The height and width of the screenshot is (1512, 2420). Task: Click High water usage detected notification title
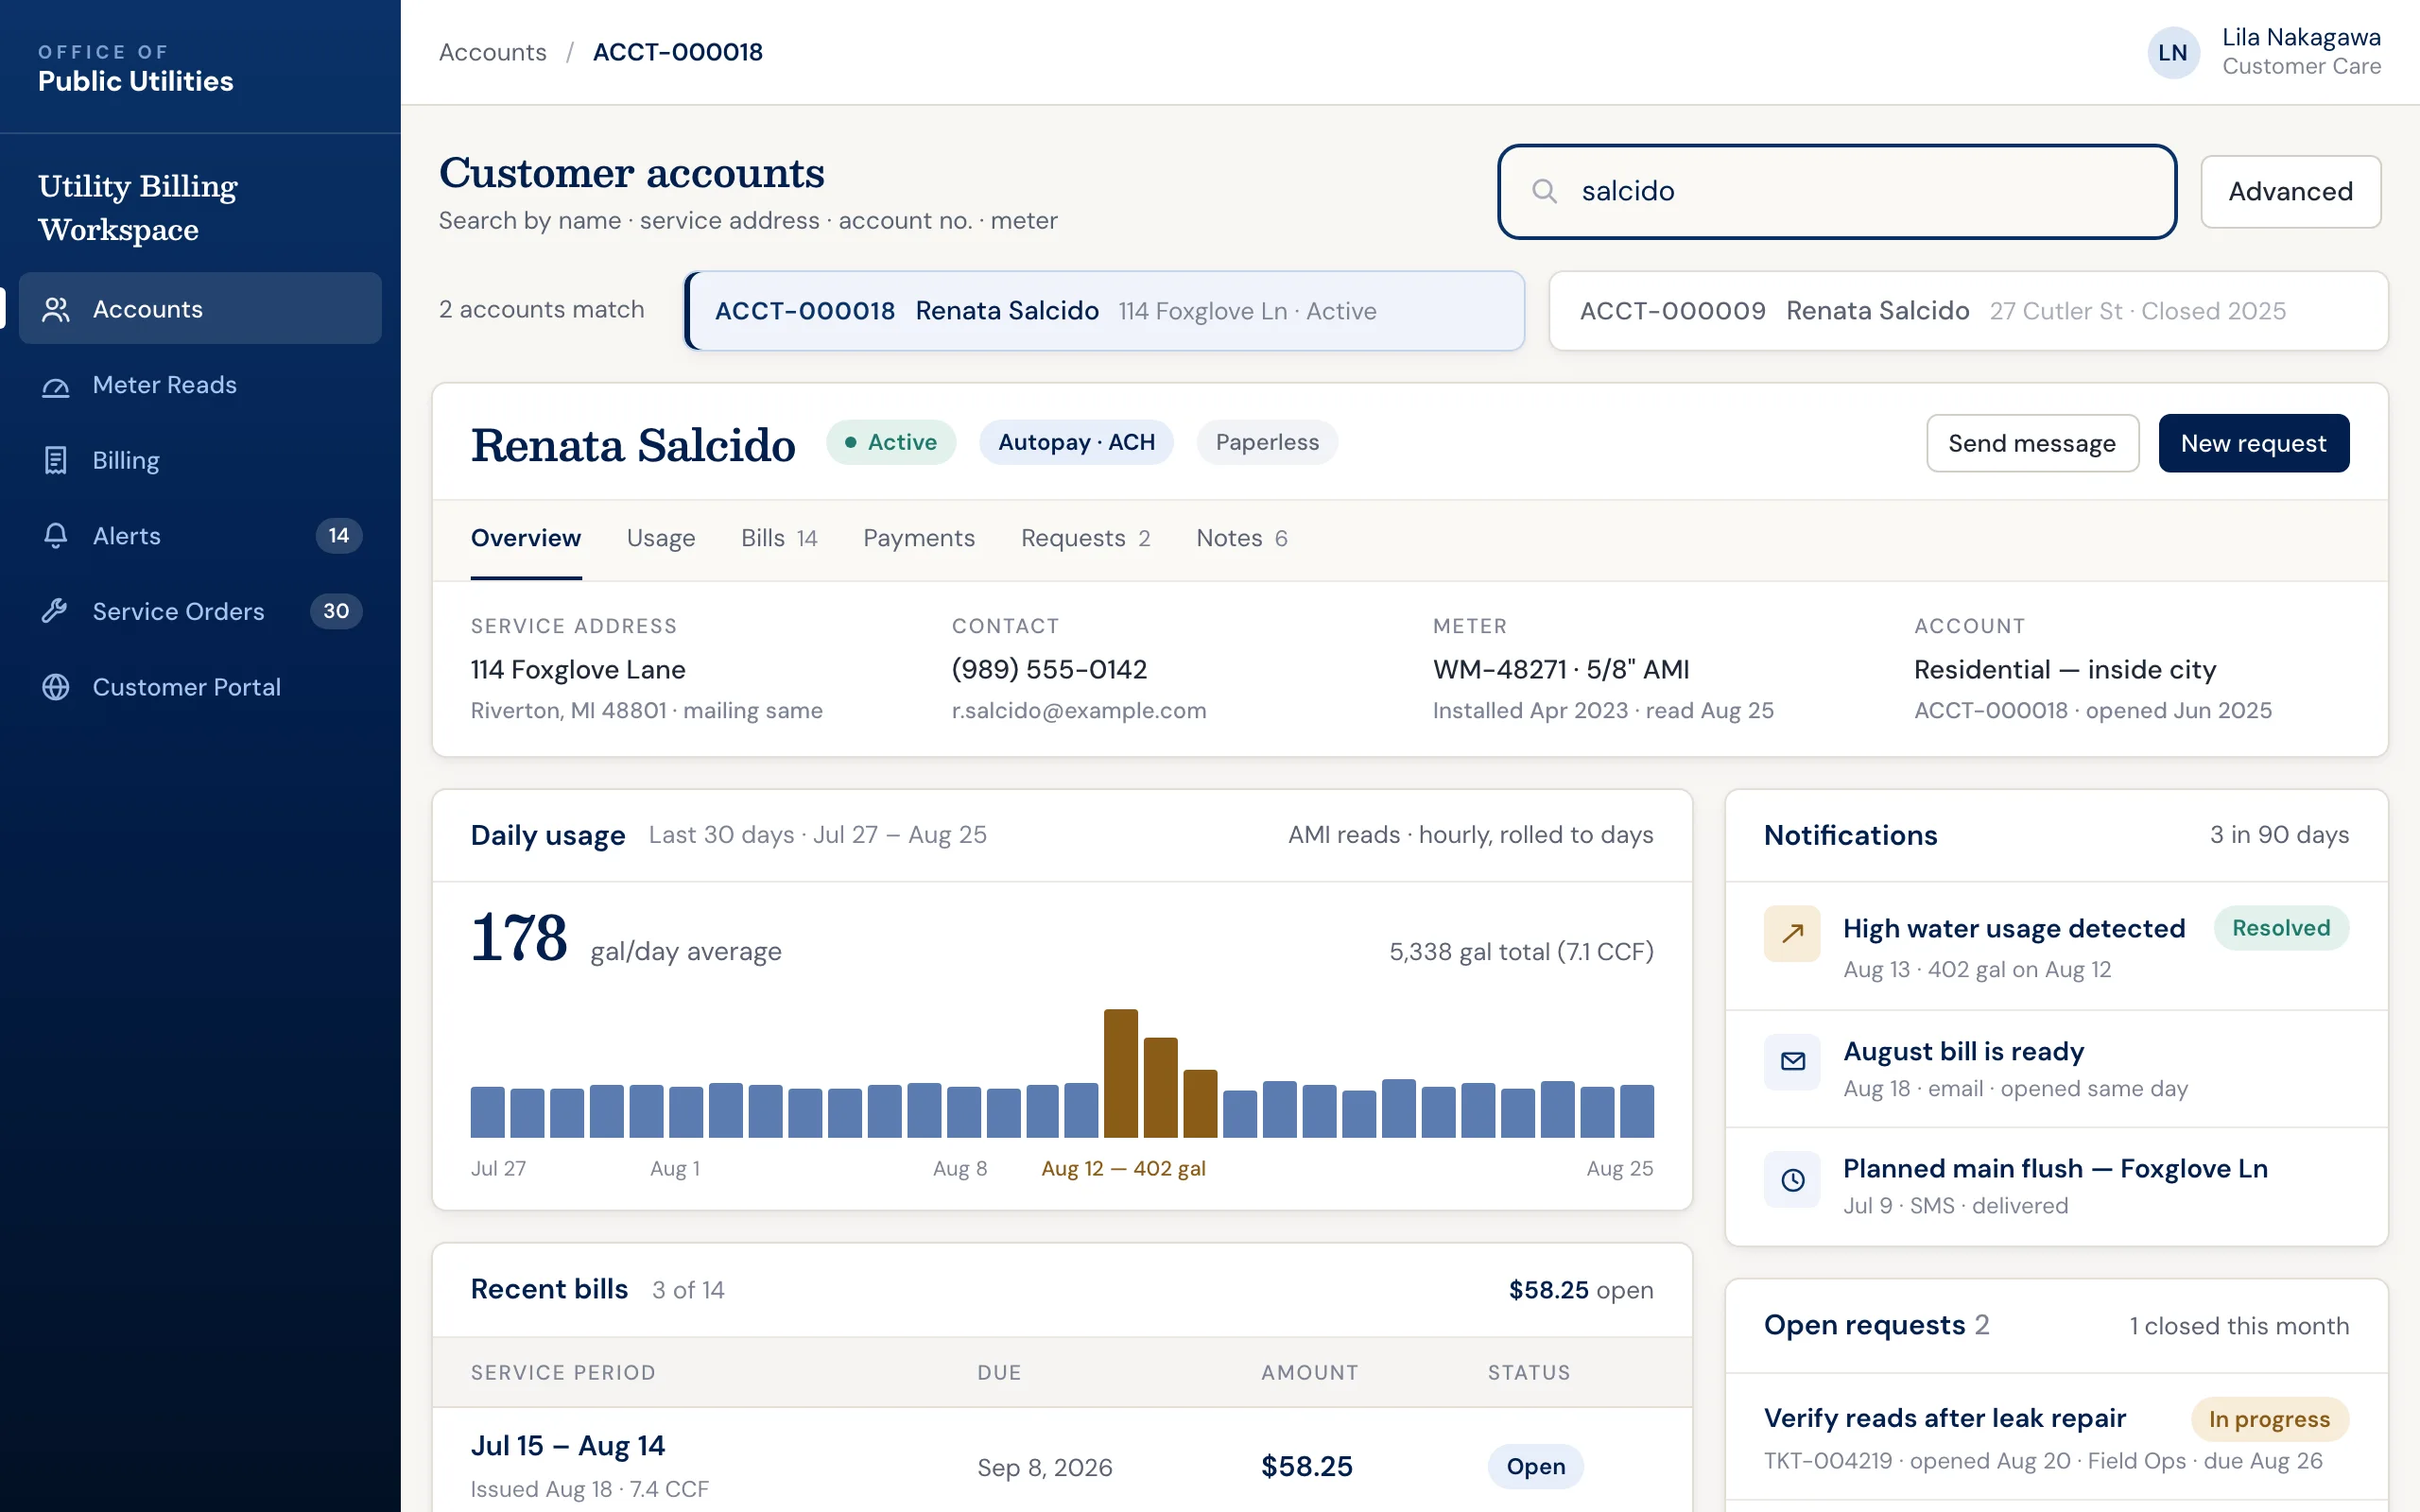coord(2014,928)
